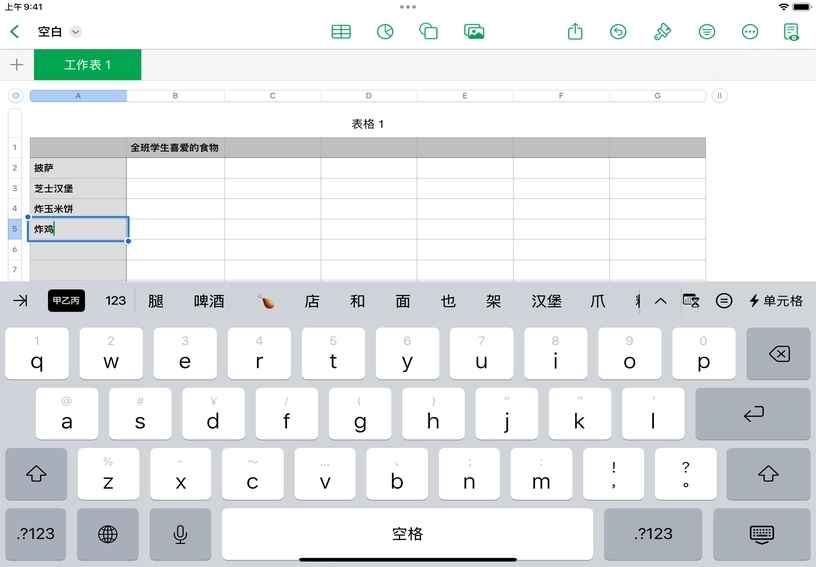
Task: Select the 工作表 1 sheet tab
Action: tap(87, 65)
